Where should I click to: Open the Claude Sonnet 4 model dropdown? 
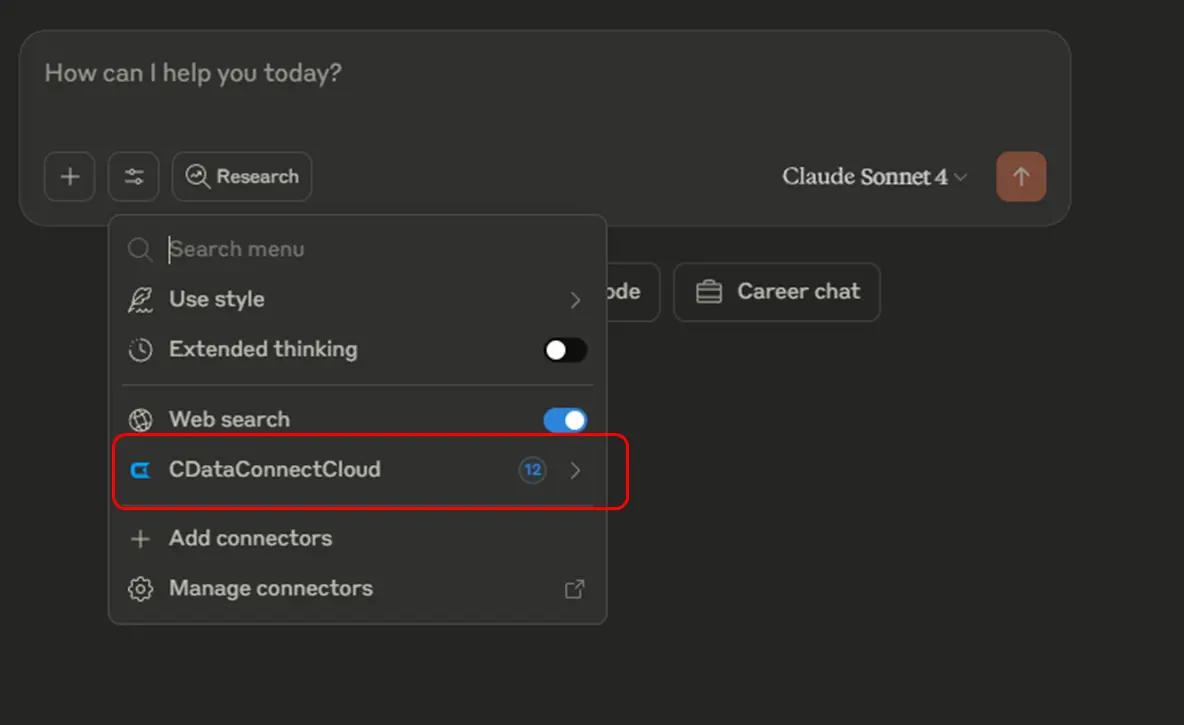875,177
